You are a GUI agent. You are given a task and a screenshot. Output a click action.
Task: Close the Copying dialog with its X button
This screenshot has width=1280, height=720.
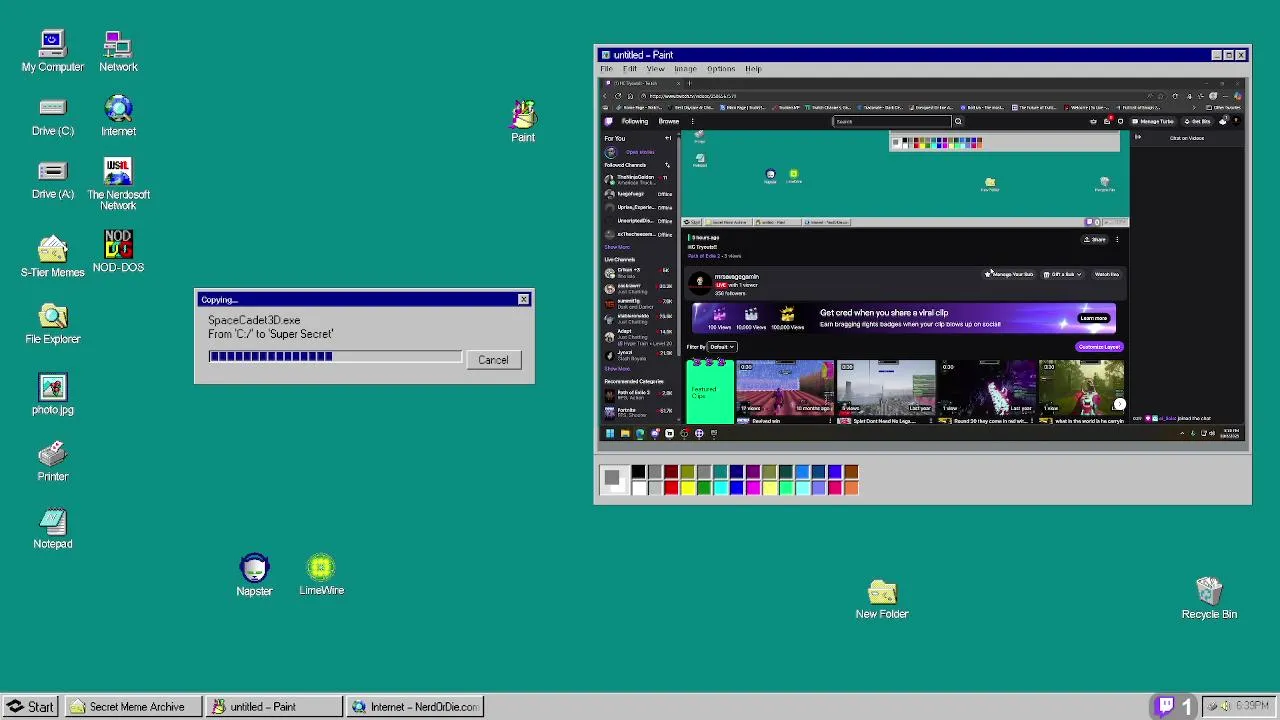point(523,300)
